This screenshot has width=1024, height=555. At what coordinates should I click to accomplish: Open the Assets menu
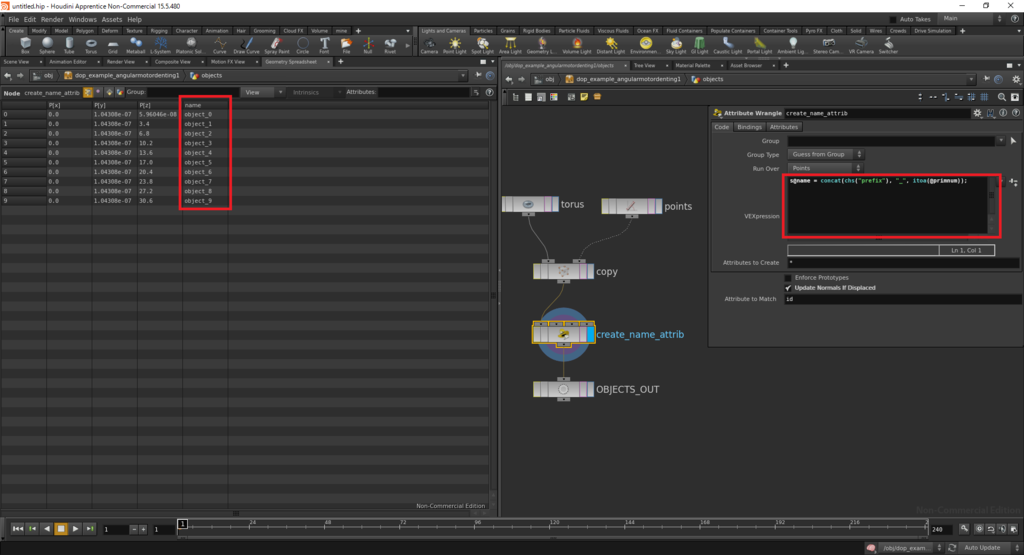click(x=112, y=20)
